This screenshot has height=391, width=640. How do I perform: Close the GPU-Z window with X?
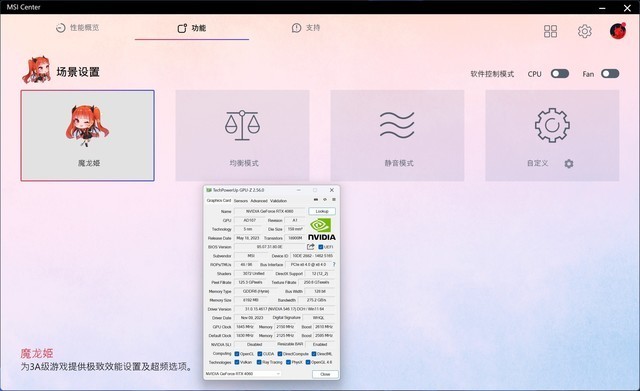click(332, 190)
